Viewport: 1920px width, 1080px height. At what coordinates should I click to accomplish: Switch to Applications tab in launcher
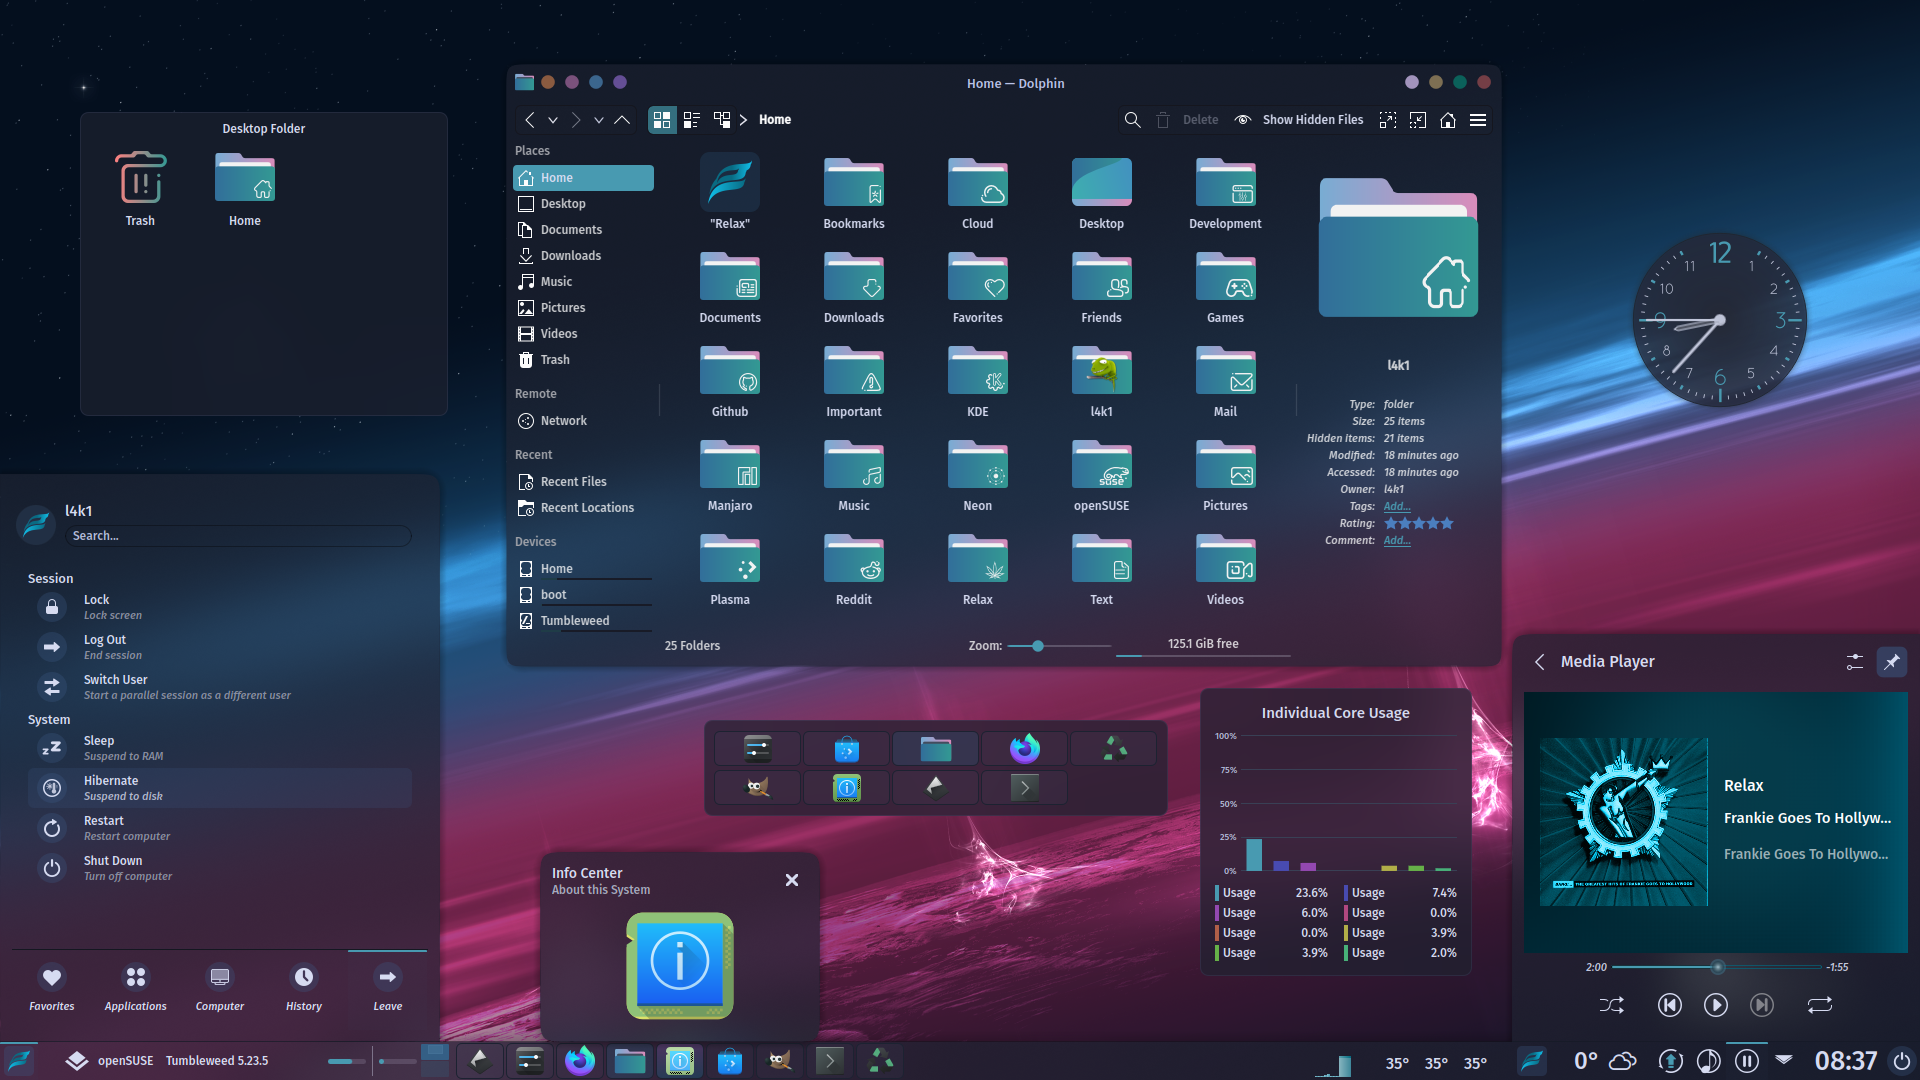[x=136, y=988]
